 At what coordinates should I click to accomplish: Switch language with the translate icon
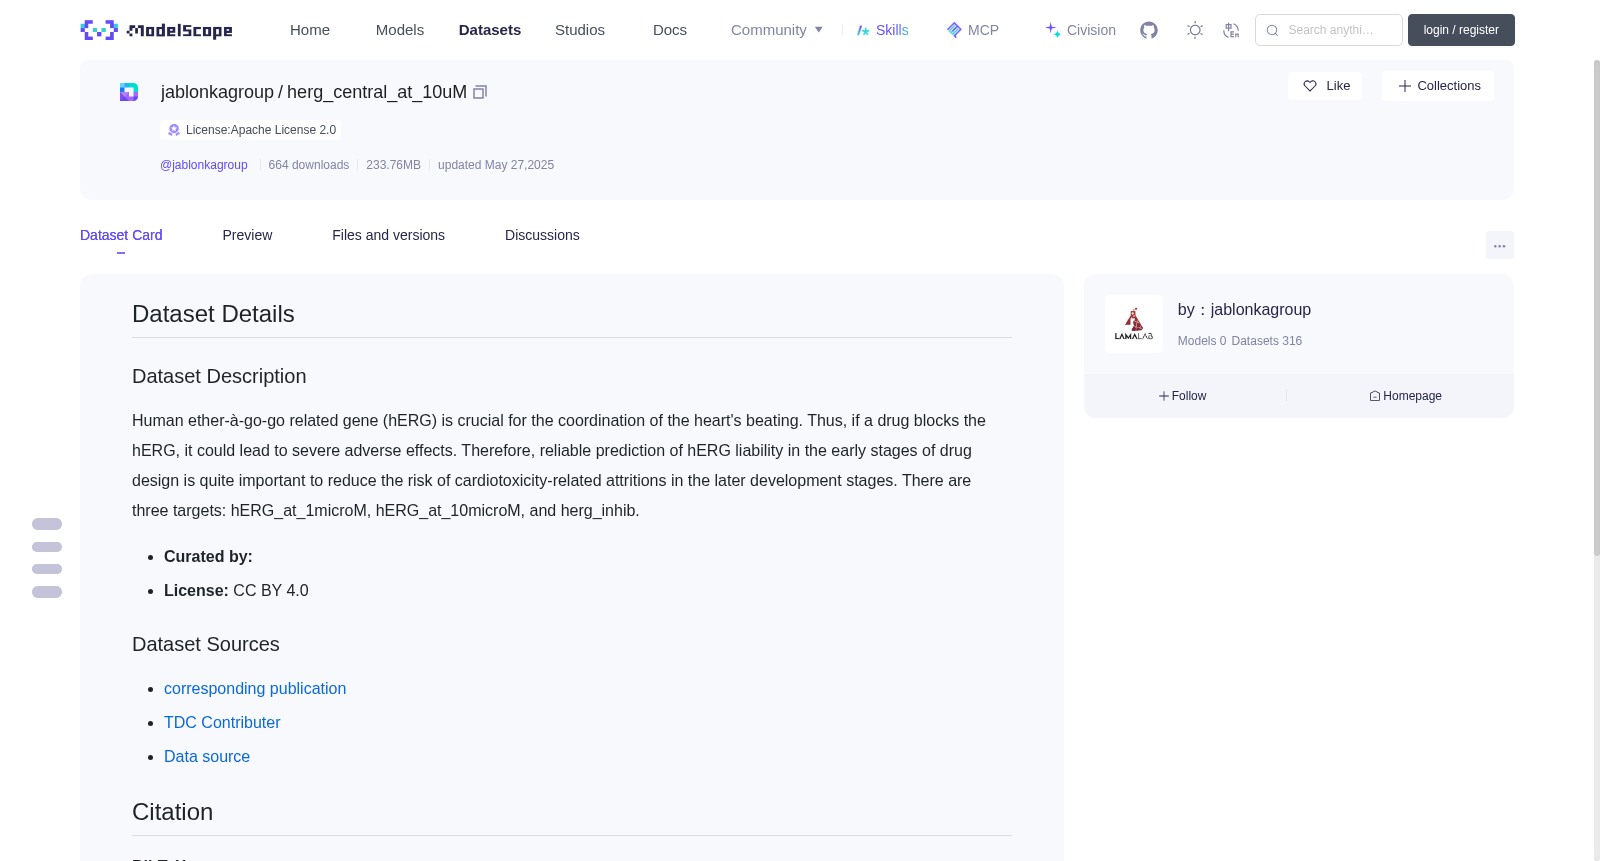(x=1231, y=30)
